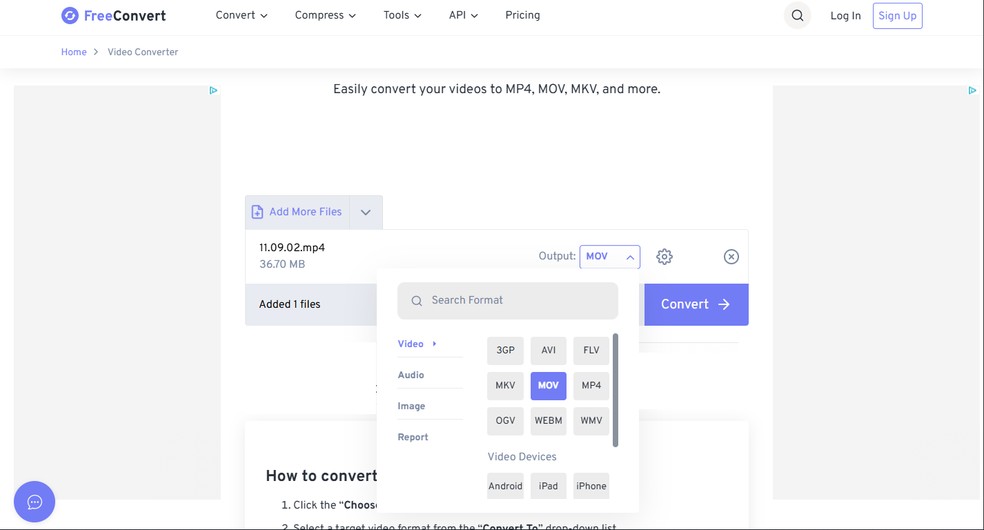Open the search magnifier icon in header

797,16
